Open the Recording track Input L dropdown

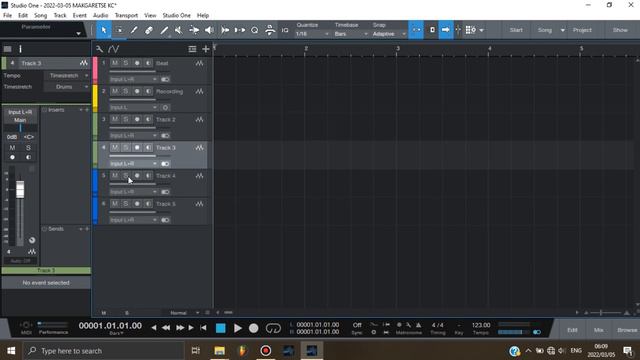[133, 107]
